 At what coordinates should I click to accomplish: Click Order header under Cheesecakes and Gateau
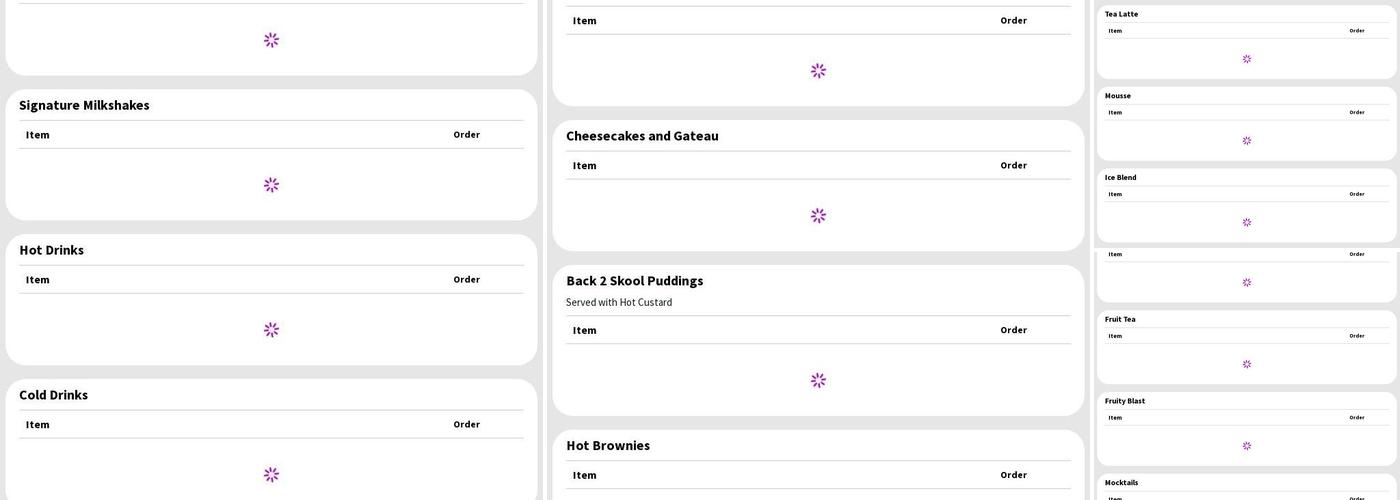pos(1013,166)
